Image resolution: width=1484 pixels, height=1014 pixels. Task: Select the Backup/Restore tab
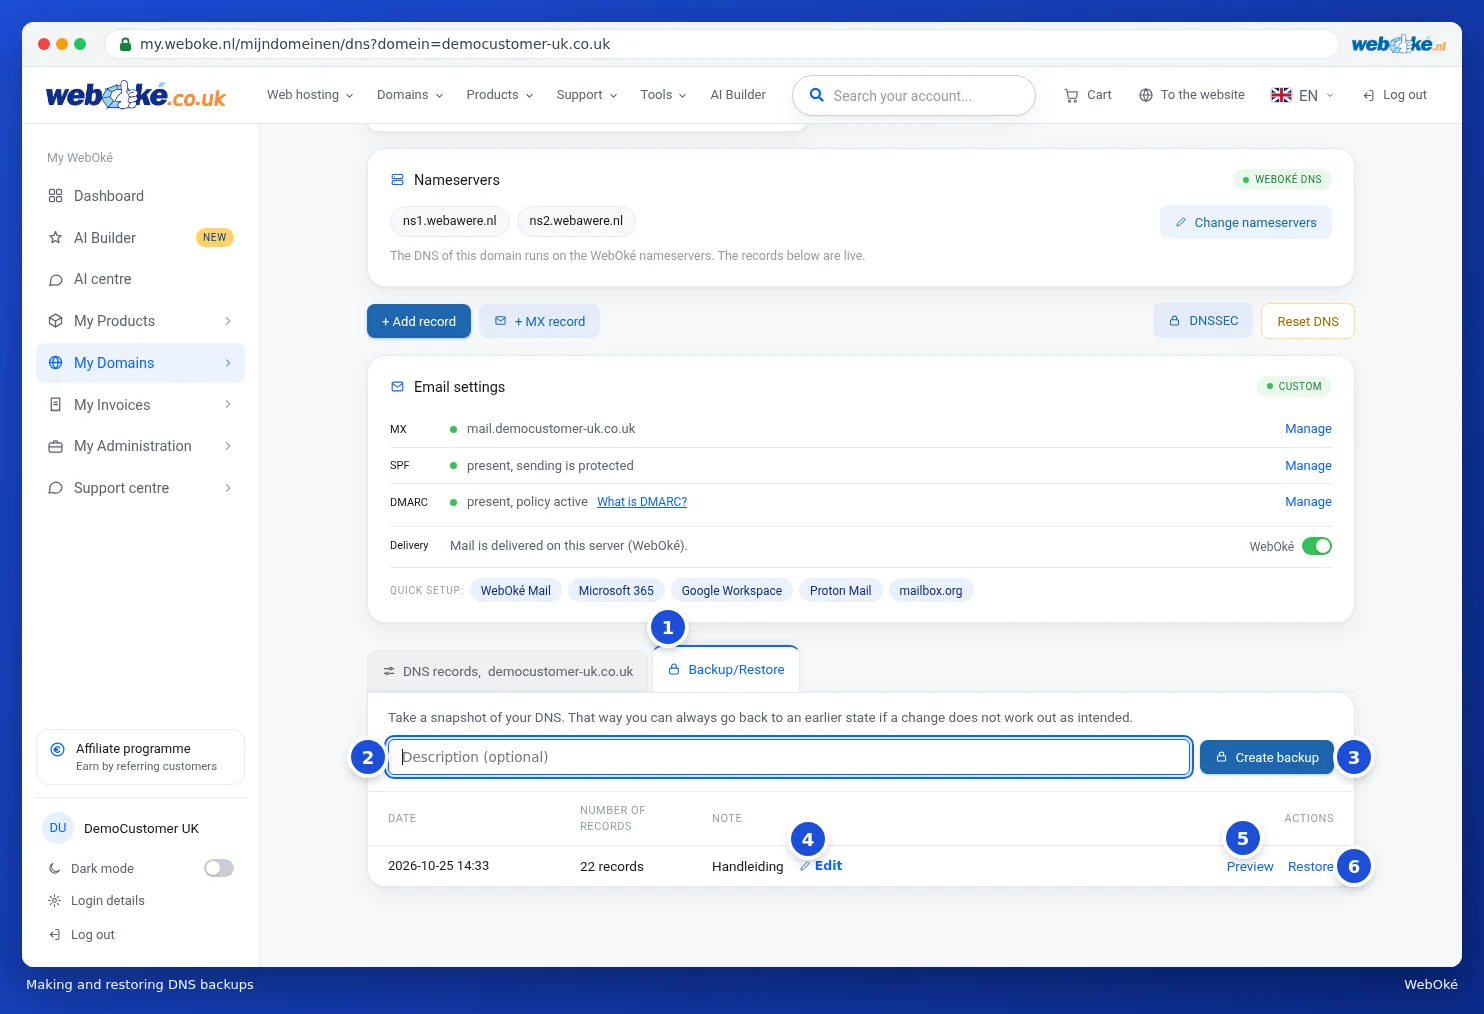pyautogui.click(x=726, y=670)
